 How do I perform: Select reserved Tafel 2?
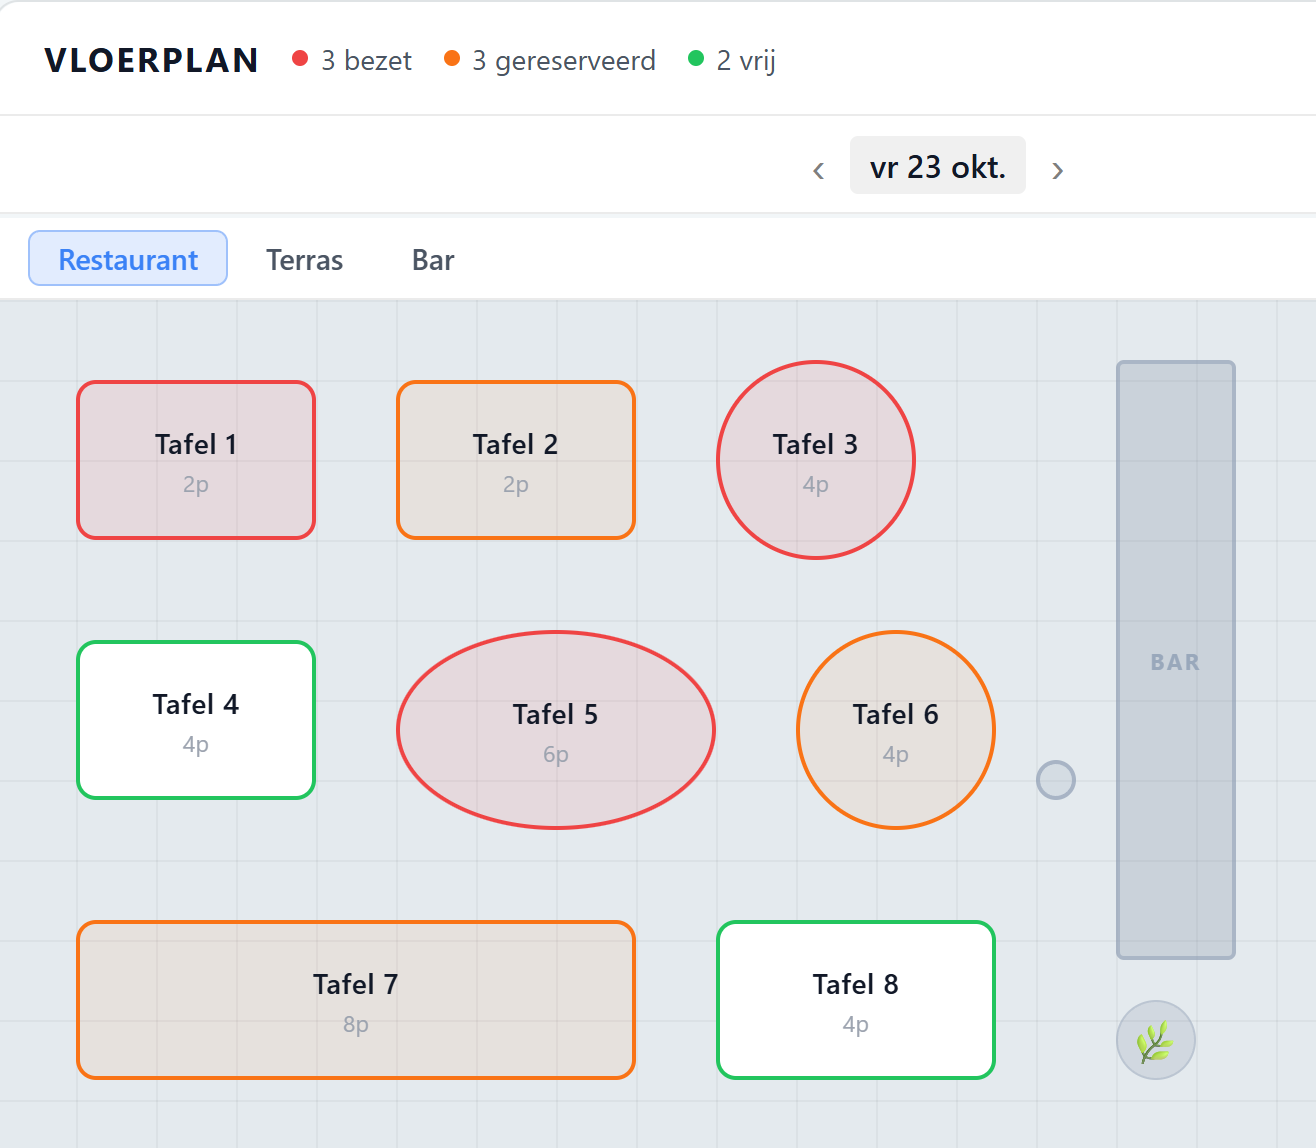516,460
